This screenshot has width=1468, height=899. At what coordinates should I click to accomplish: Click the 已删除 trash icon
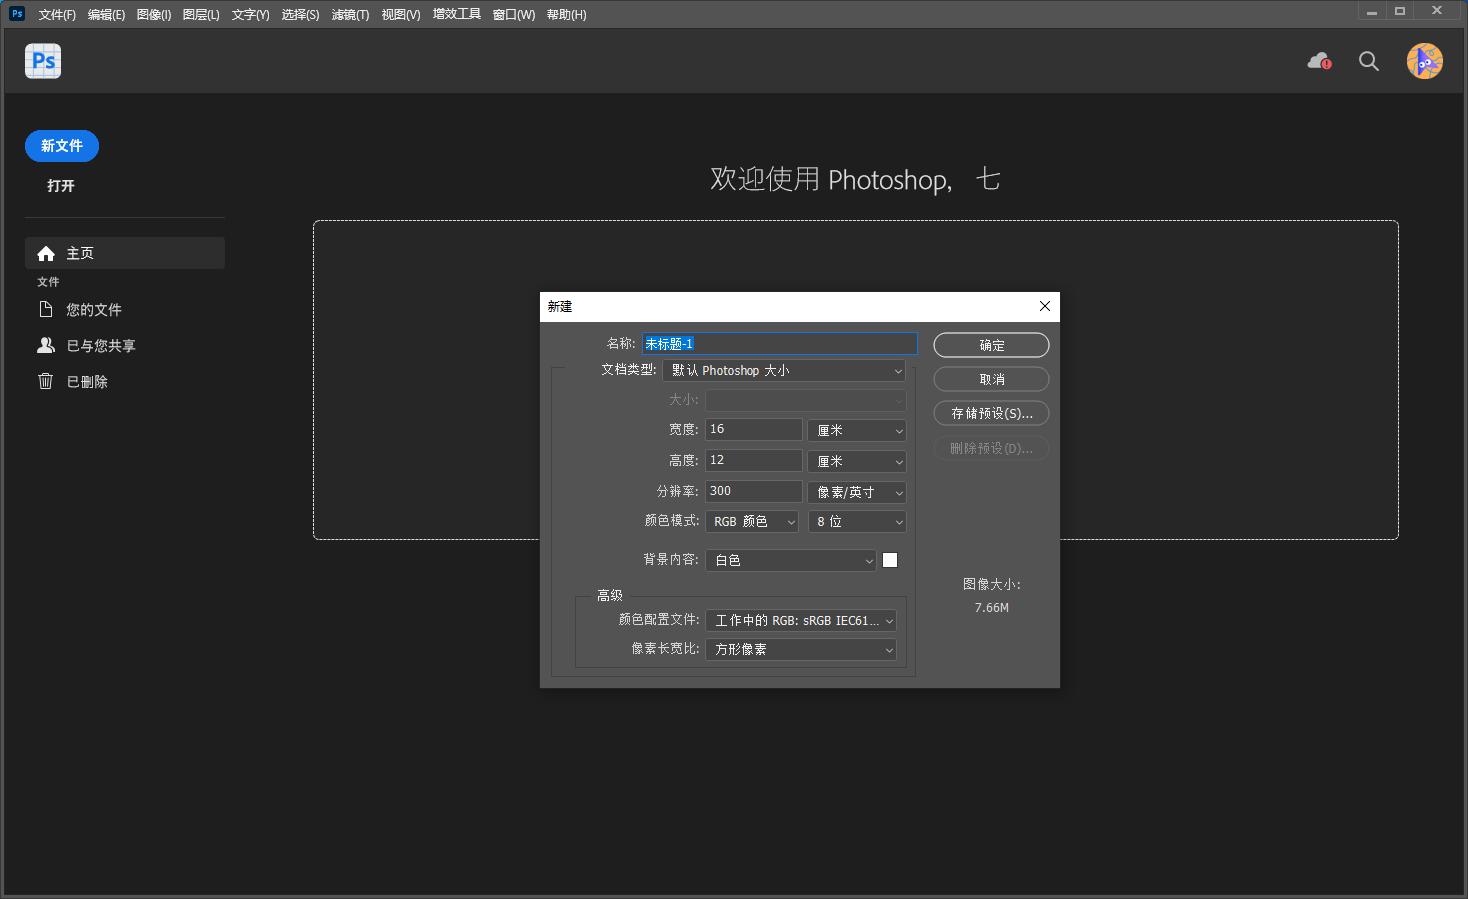(46, 381)
